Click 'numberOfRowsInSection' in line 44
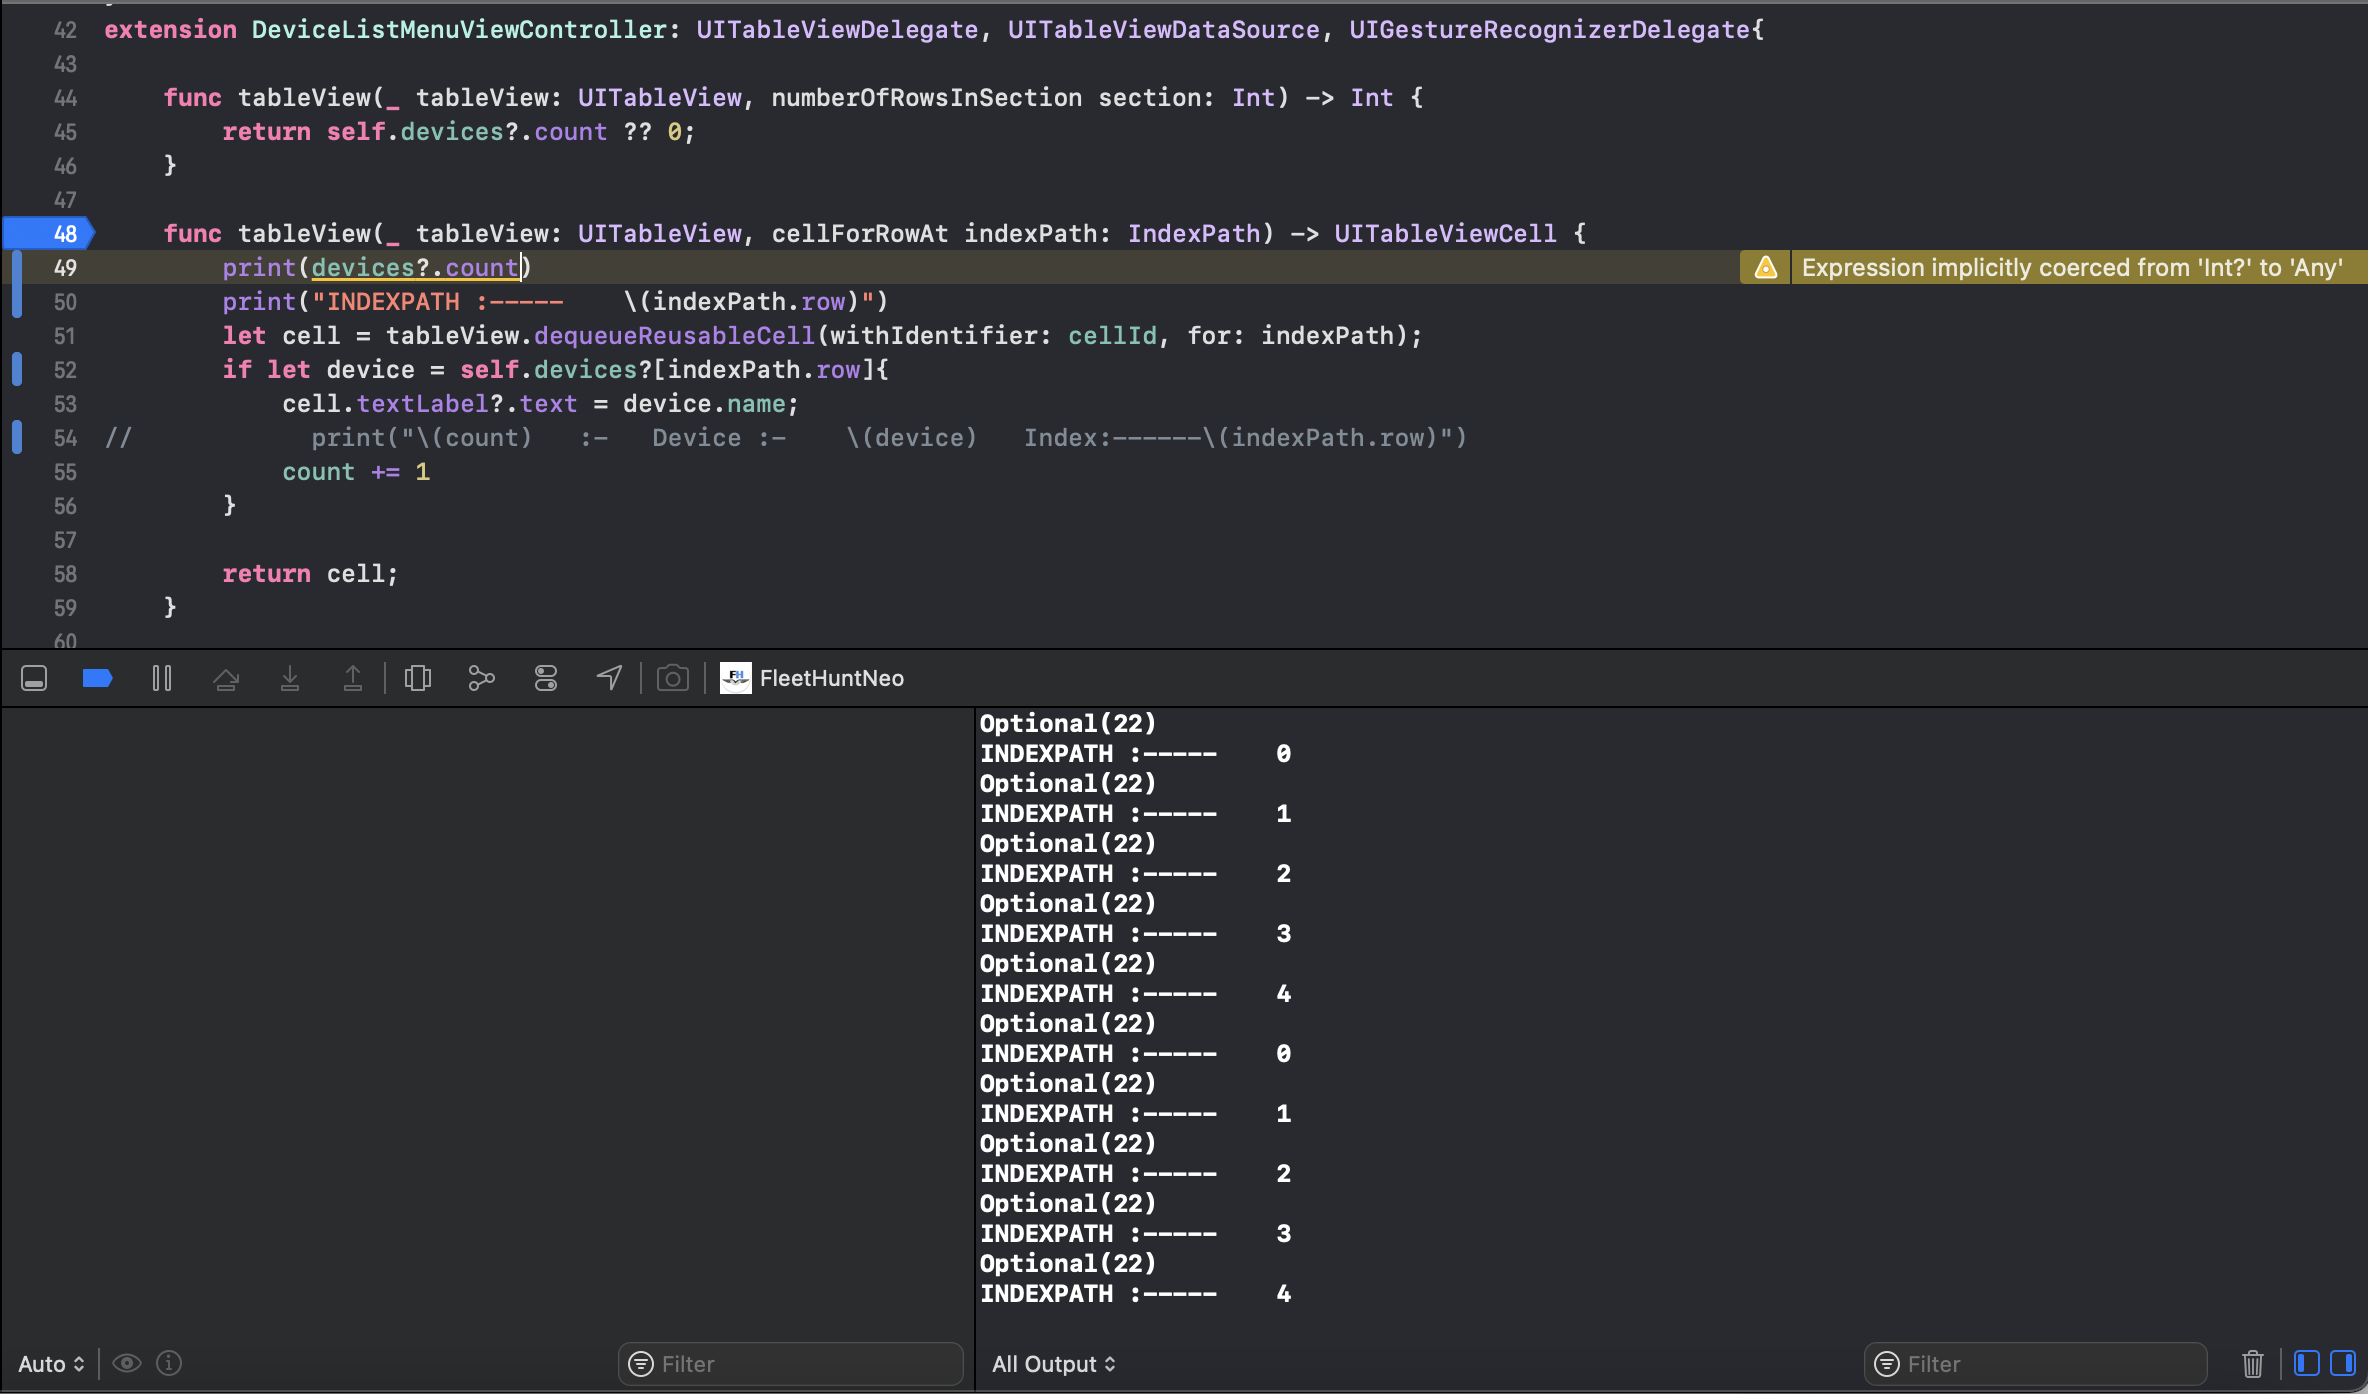 tap(926, 97)
